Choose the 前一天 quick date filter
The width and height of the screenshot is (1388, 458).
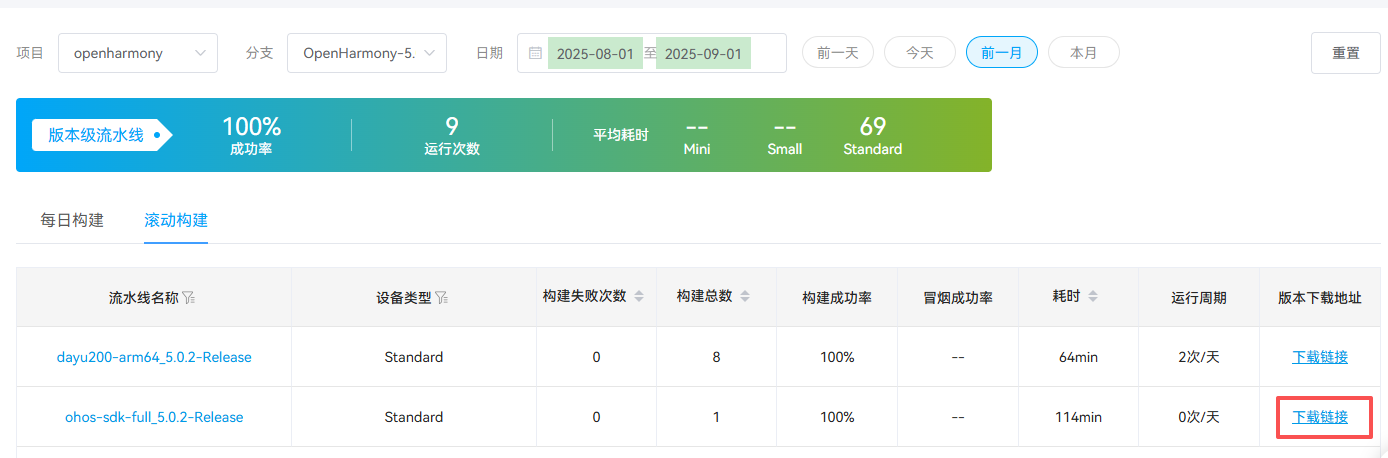click(x=838, y=53)
